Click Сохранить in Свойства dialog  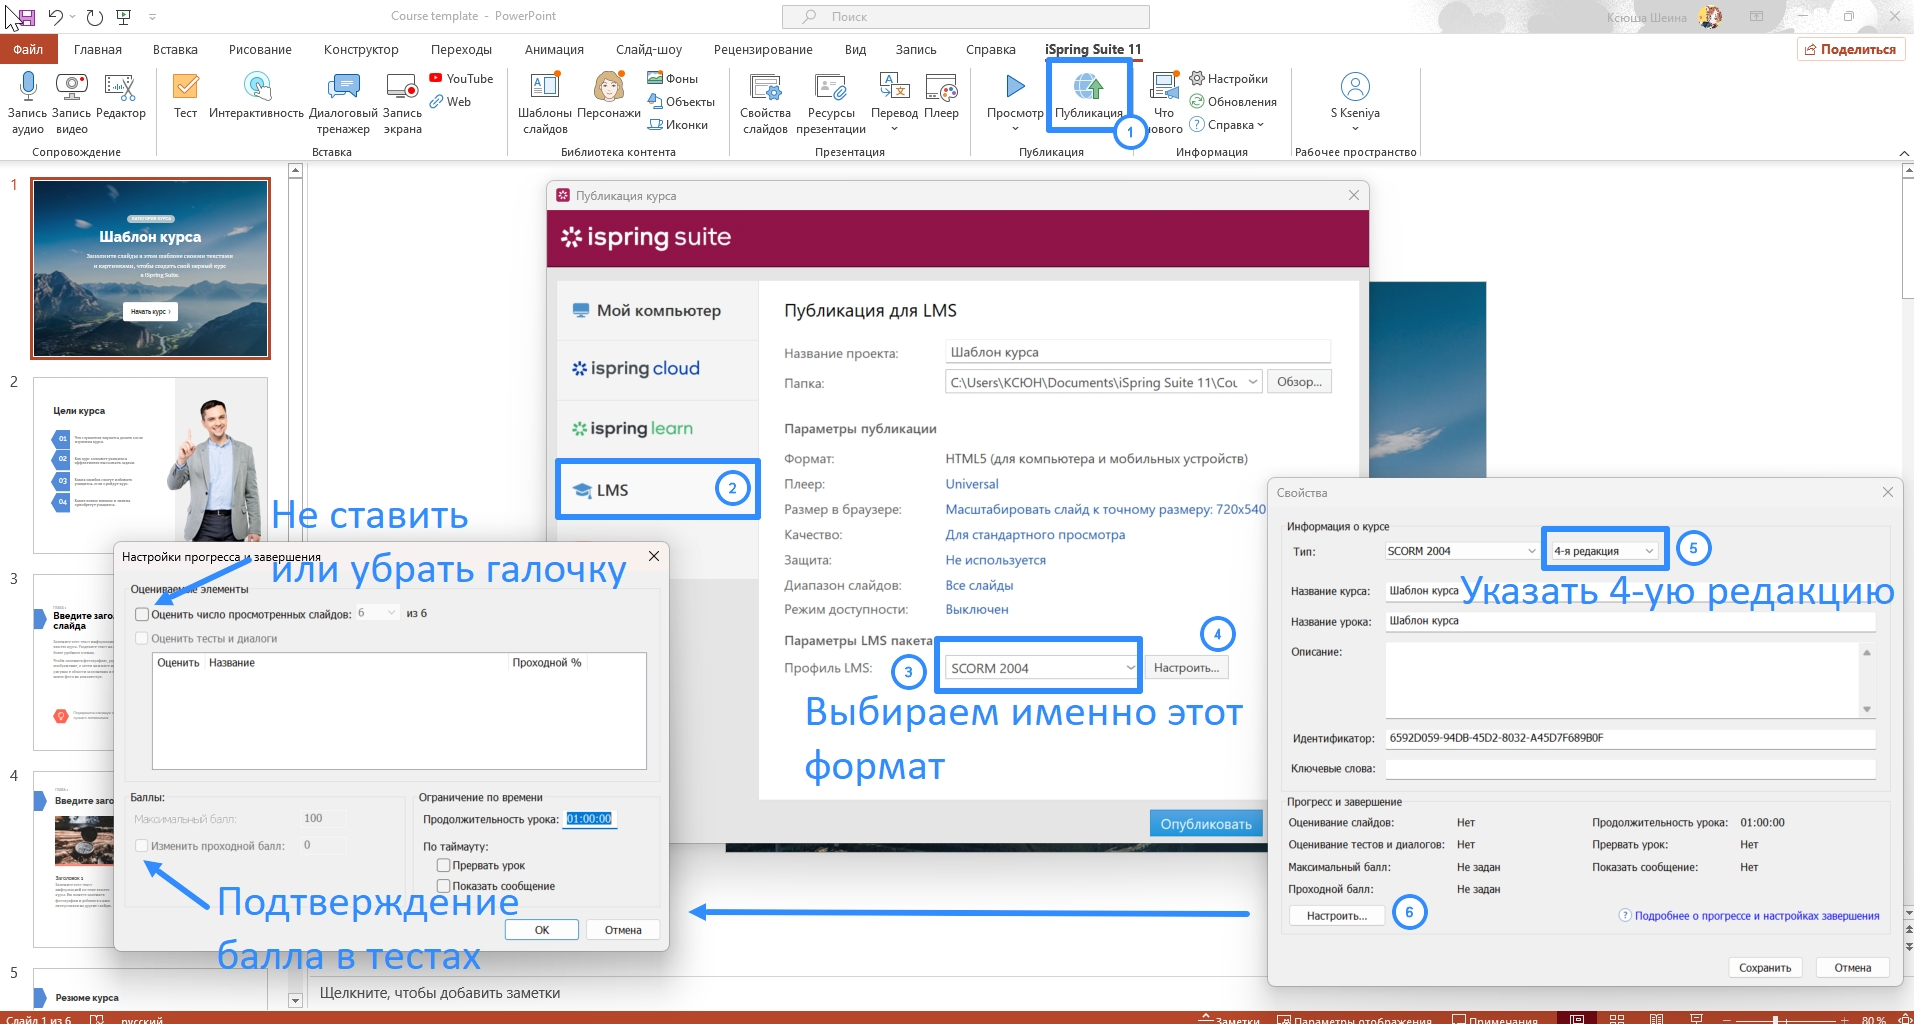click(1765, 968)
